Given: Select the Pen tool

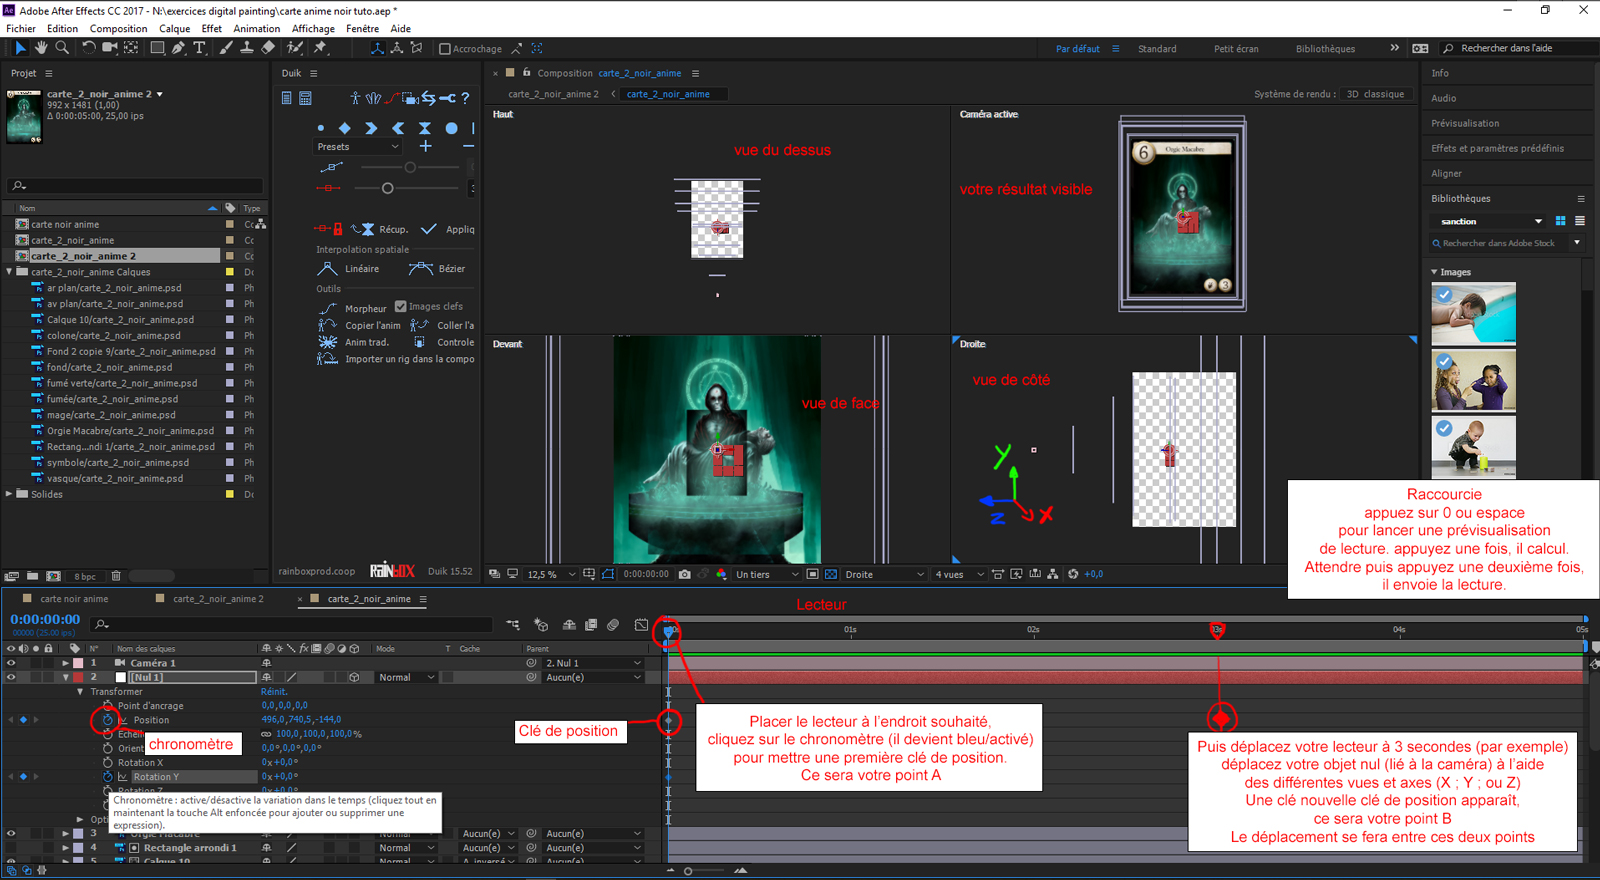Looking at the screenshot, I should click(x=178, y=48).
